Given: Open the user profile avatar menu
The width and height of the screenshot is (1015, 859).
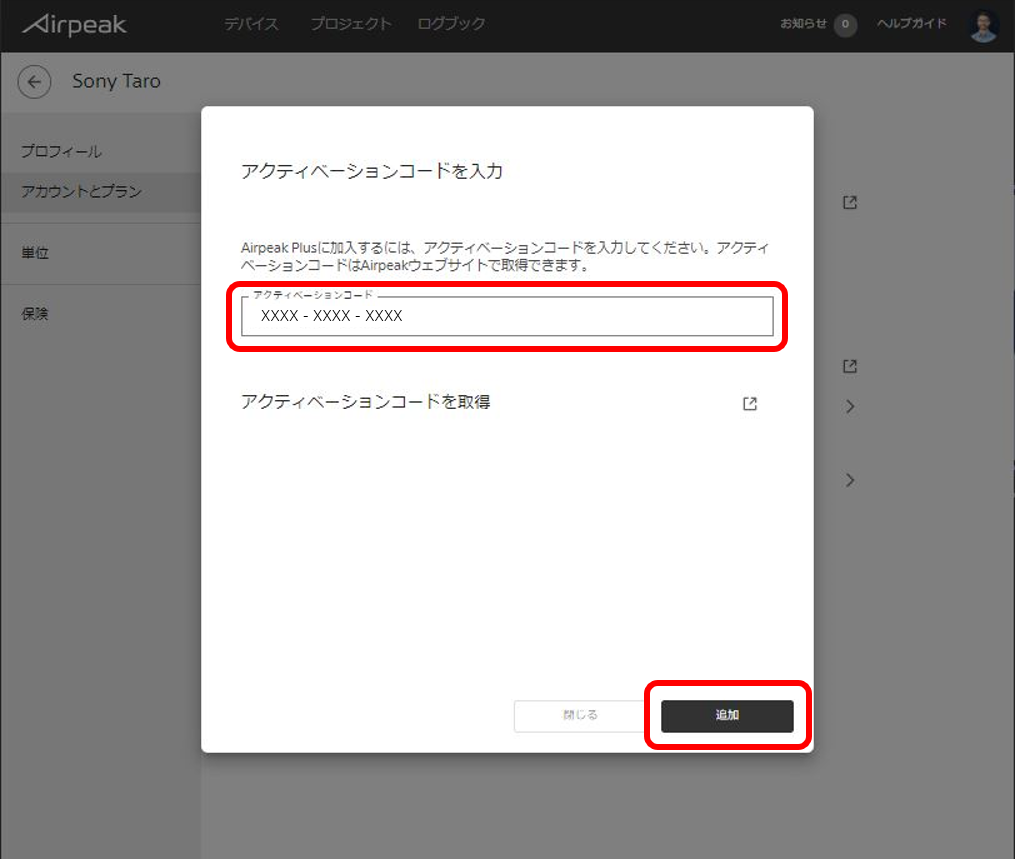Looking at the screenshot, I should point(984,26).
